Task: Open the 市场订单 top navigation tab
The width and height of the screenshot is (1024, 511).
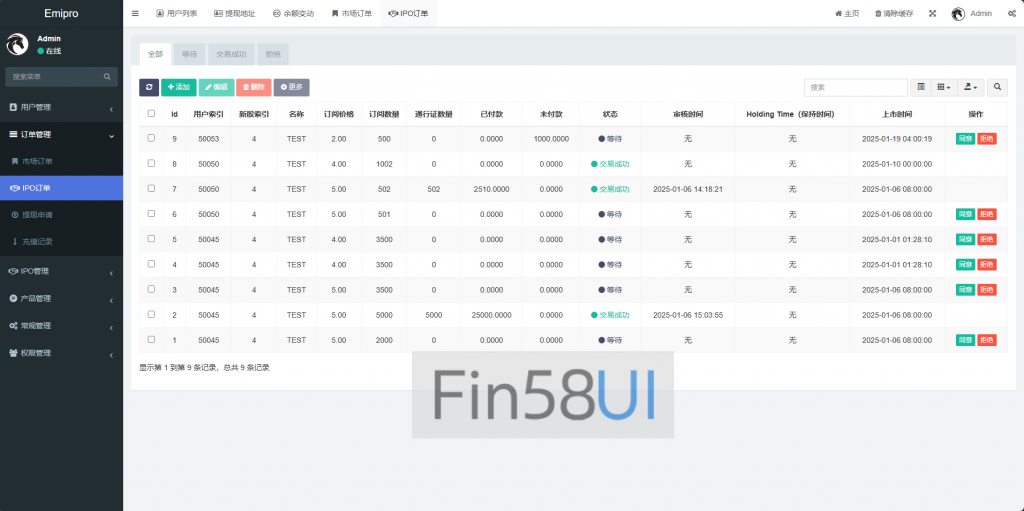Action: tap(351, 14)
